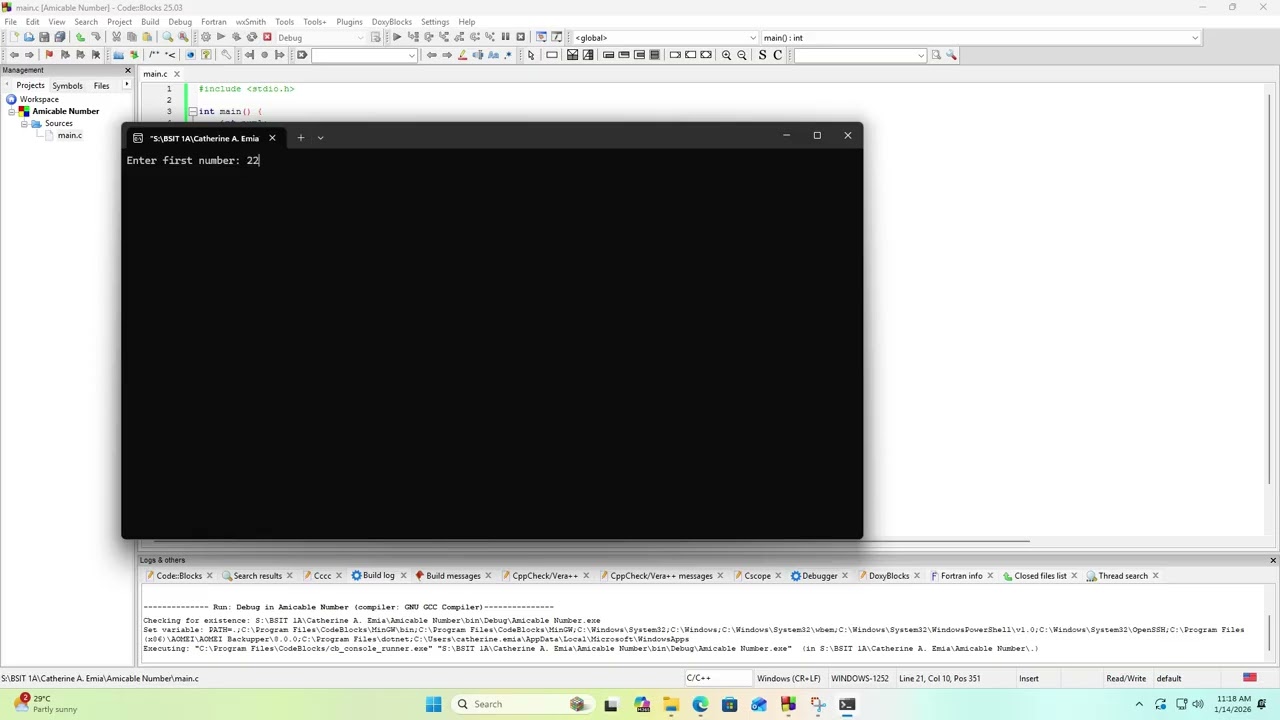1280x720 pixels.
Task: Click the Toggle bookmark flag icon
Action: 48,55
